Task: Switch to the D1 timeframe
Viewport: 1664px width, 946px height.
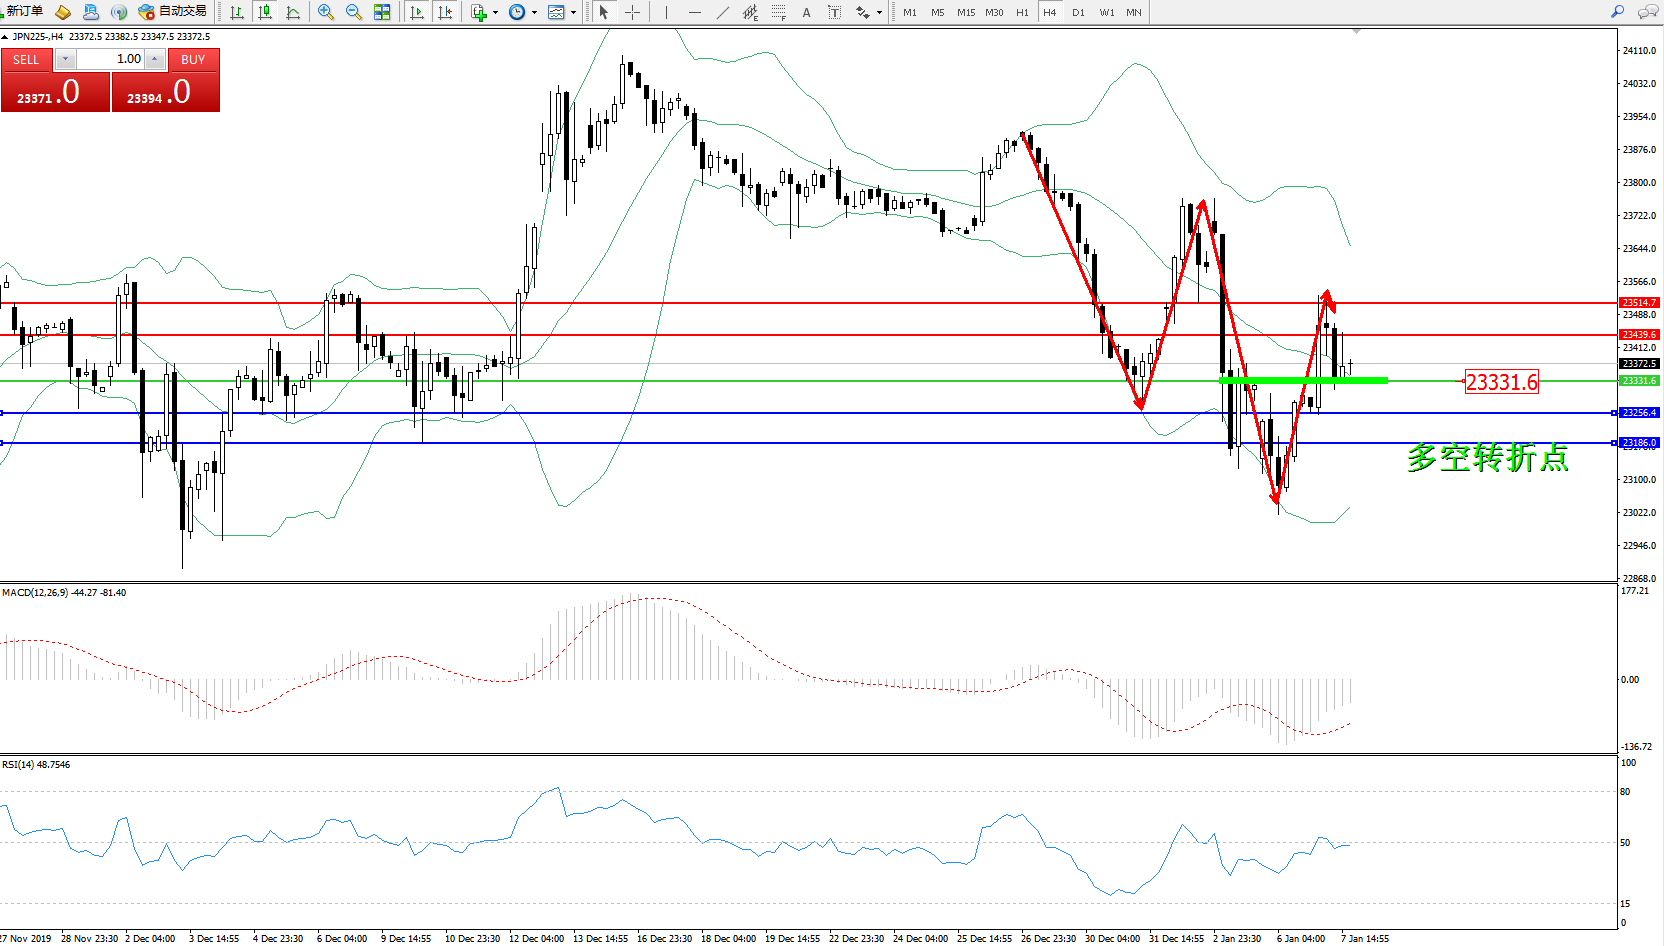Action: (x=1078, y=12)
